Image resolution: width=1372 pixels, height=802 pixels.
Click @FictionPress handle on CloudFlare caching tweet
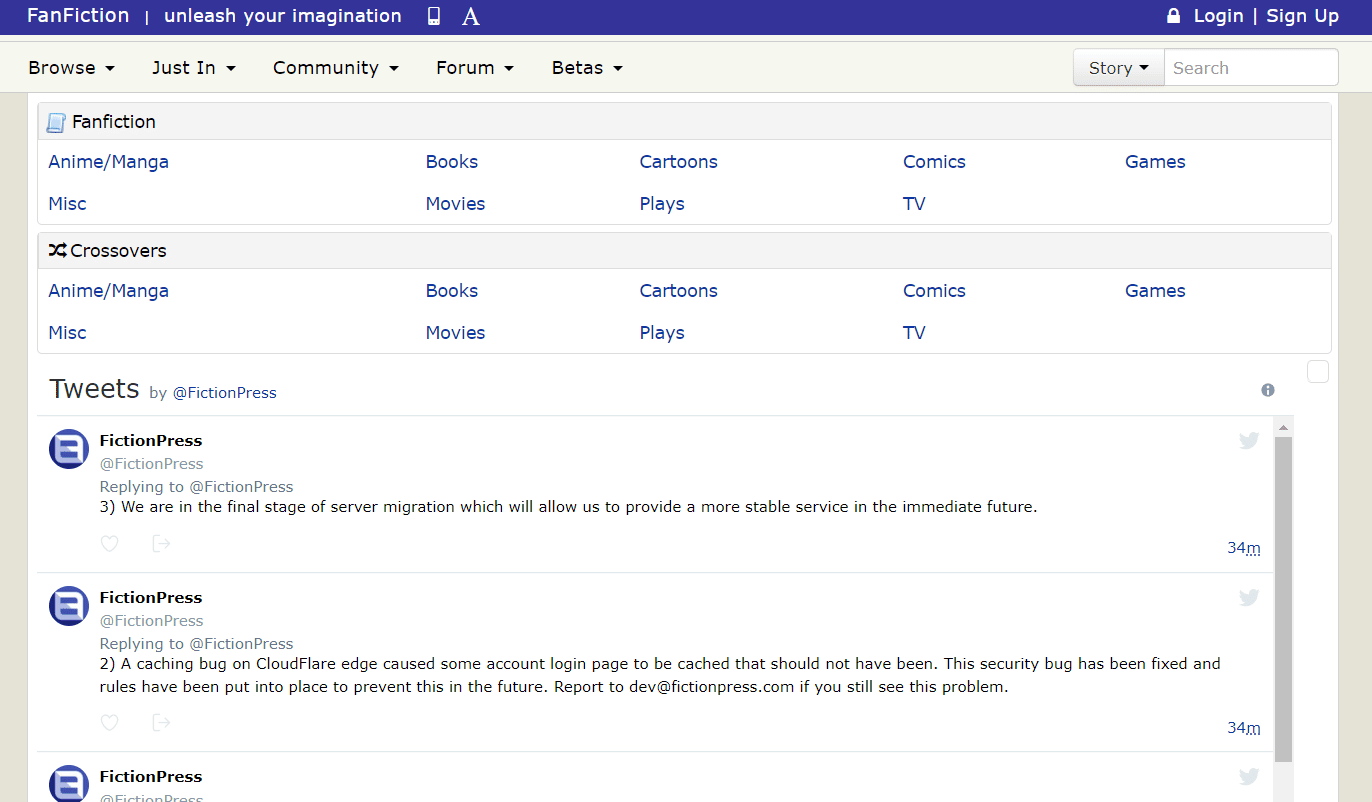[x=151, y=621]
